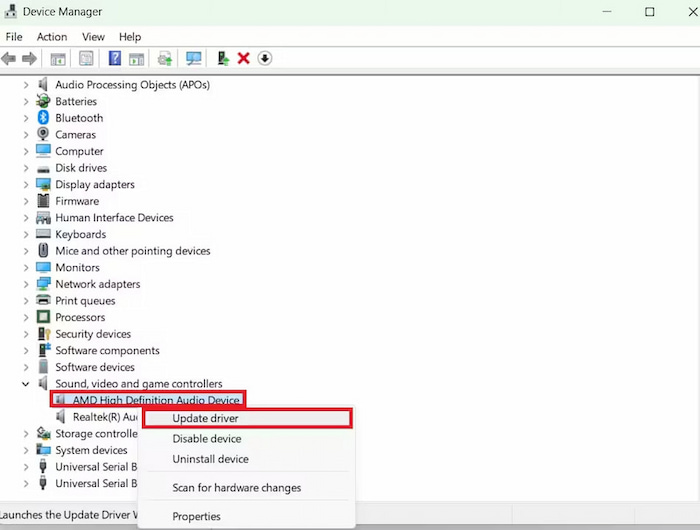Image resolution: width=700 pixels, height=530 pixels.
Task: Open the Action menu
Action: [x=52, y=37]
